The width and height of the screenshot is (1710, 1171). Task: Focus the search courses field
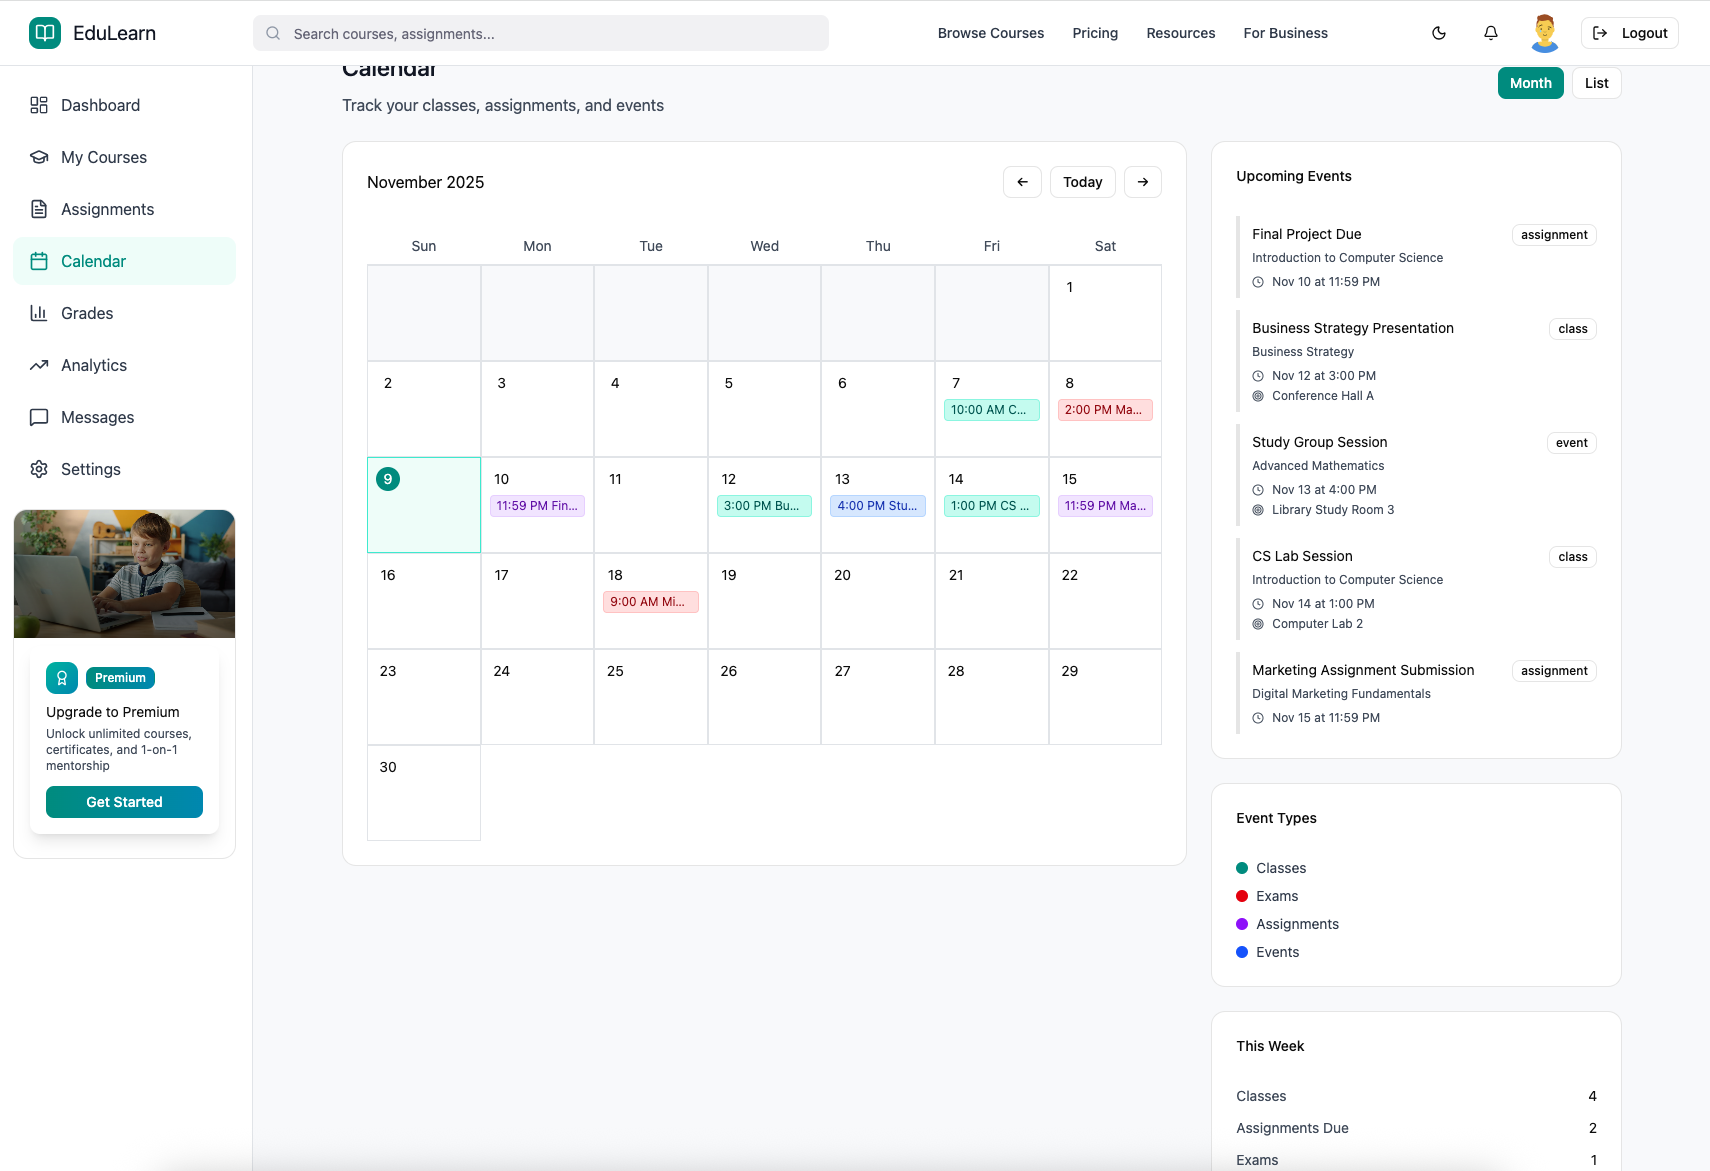[540, 33]
